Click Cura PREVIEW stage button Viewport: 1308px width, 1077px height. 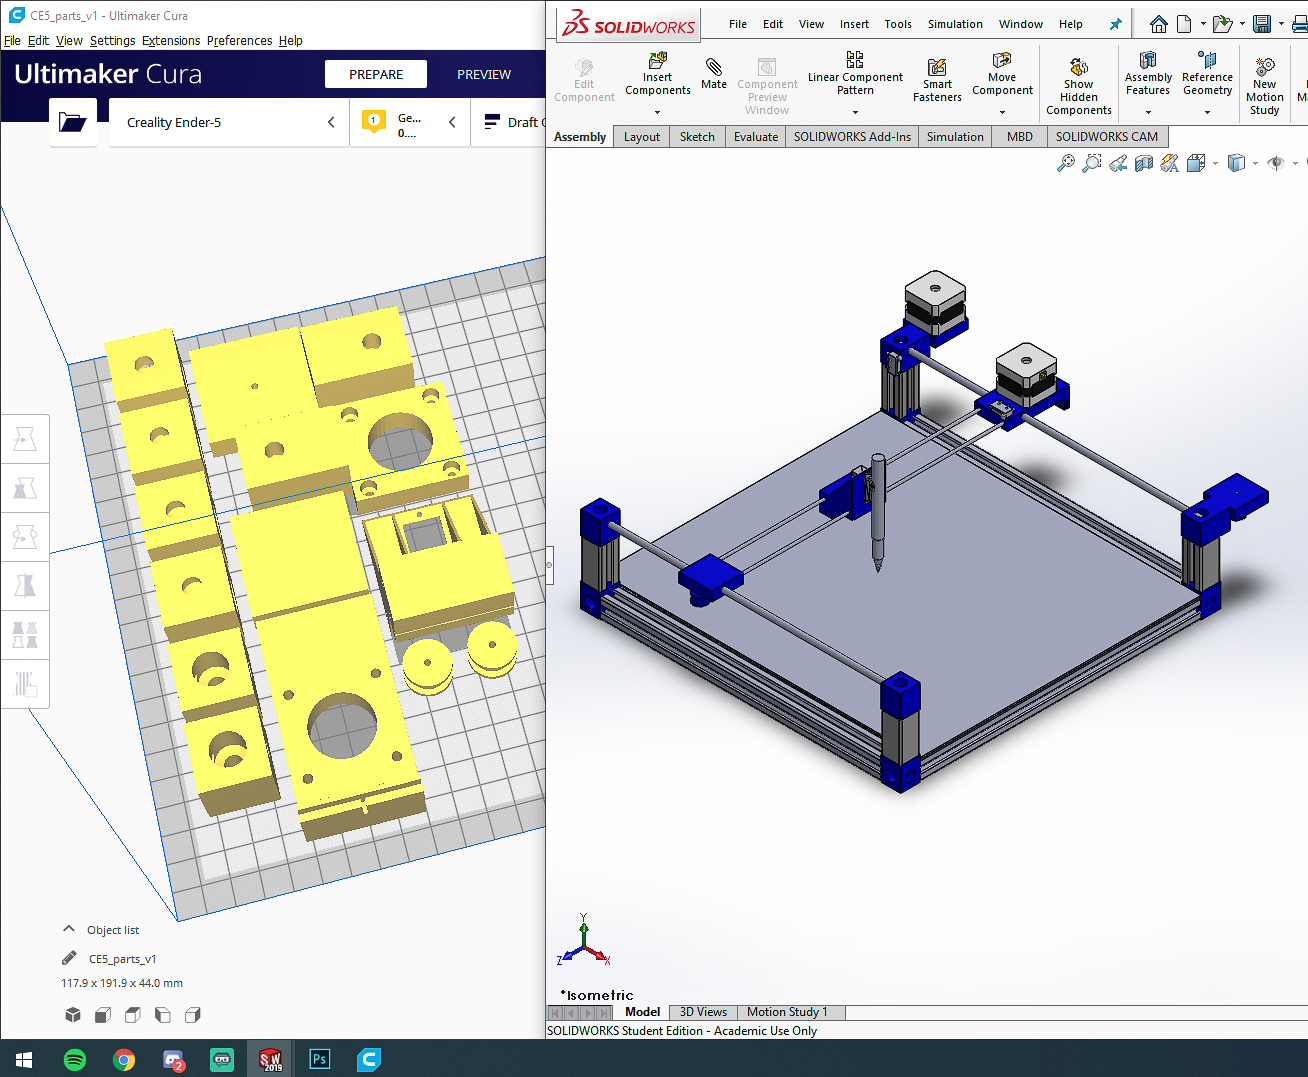click(x=484, y=74)
